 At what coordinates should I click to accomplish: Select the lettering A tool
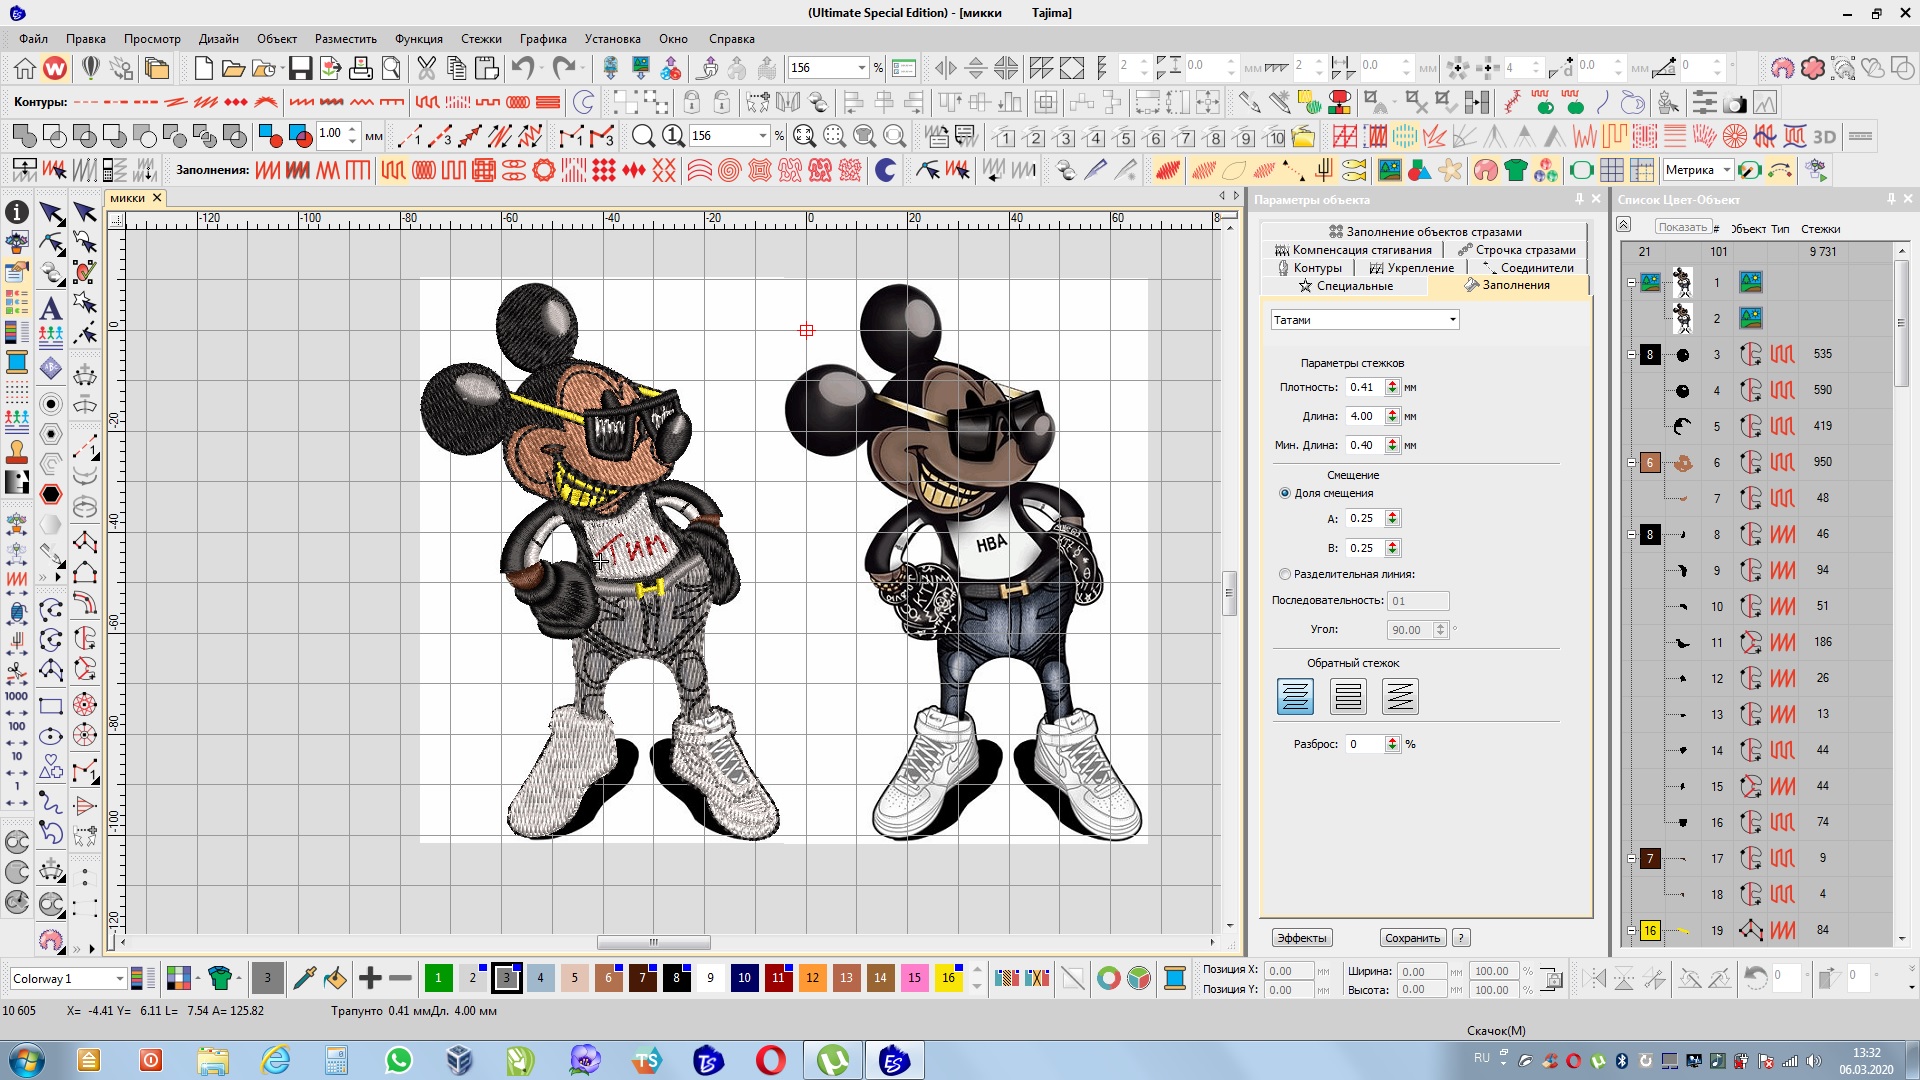pos(51,308)
